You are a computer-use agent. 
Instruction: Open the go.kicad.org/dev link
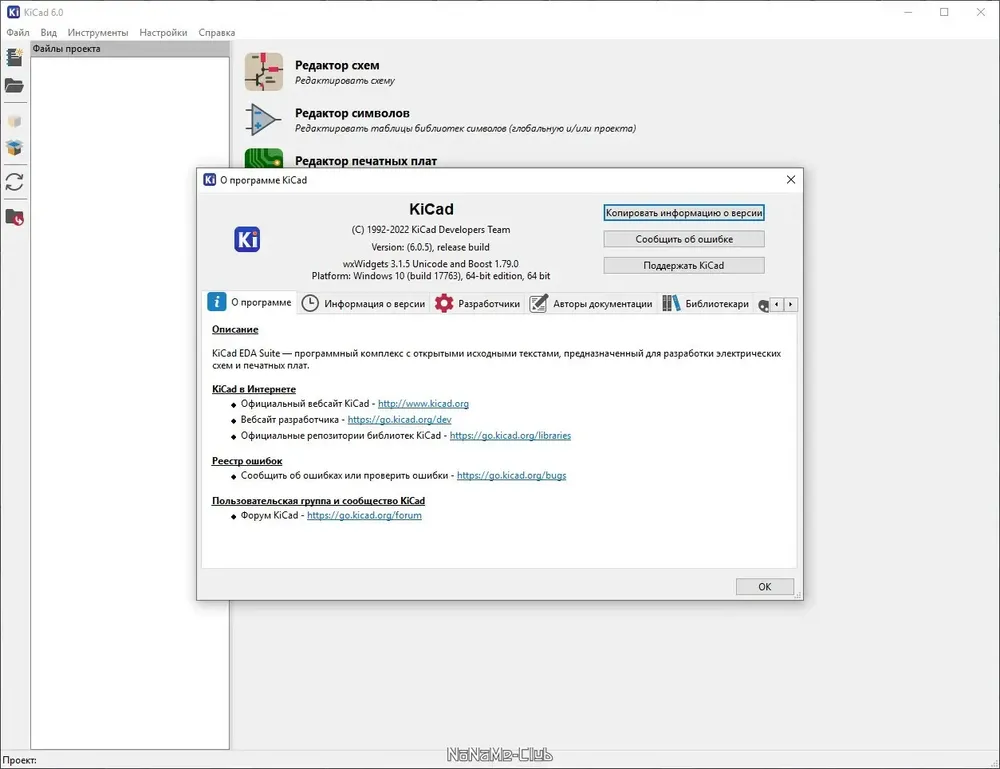(x=399, y=420)
